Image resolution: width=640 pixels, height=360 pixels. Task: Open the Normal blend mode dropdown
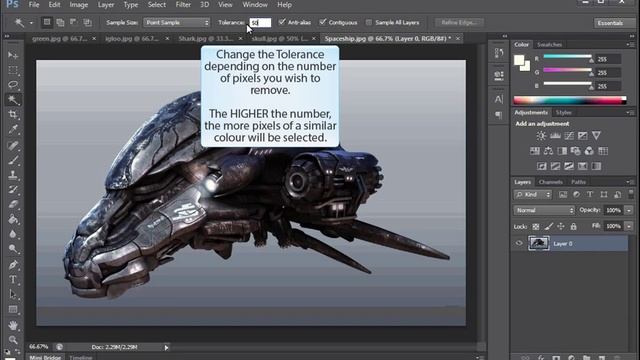click(x=544, y=210)
